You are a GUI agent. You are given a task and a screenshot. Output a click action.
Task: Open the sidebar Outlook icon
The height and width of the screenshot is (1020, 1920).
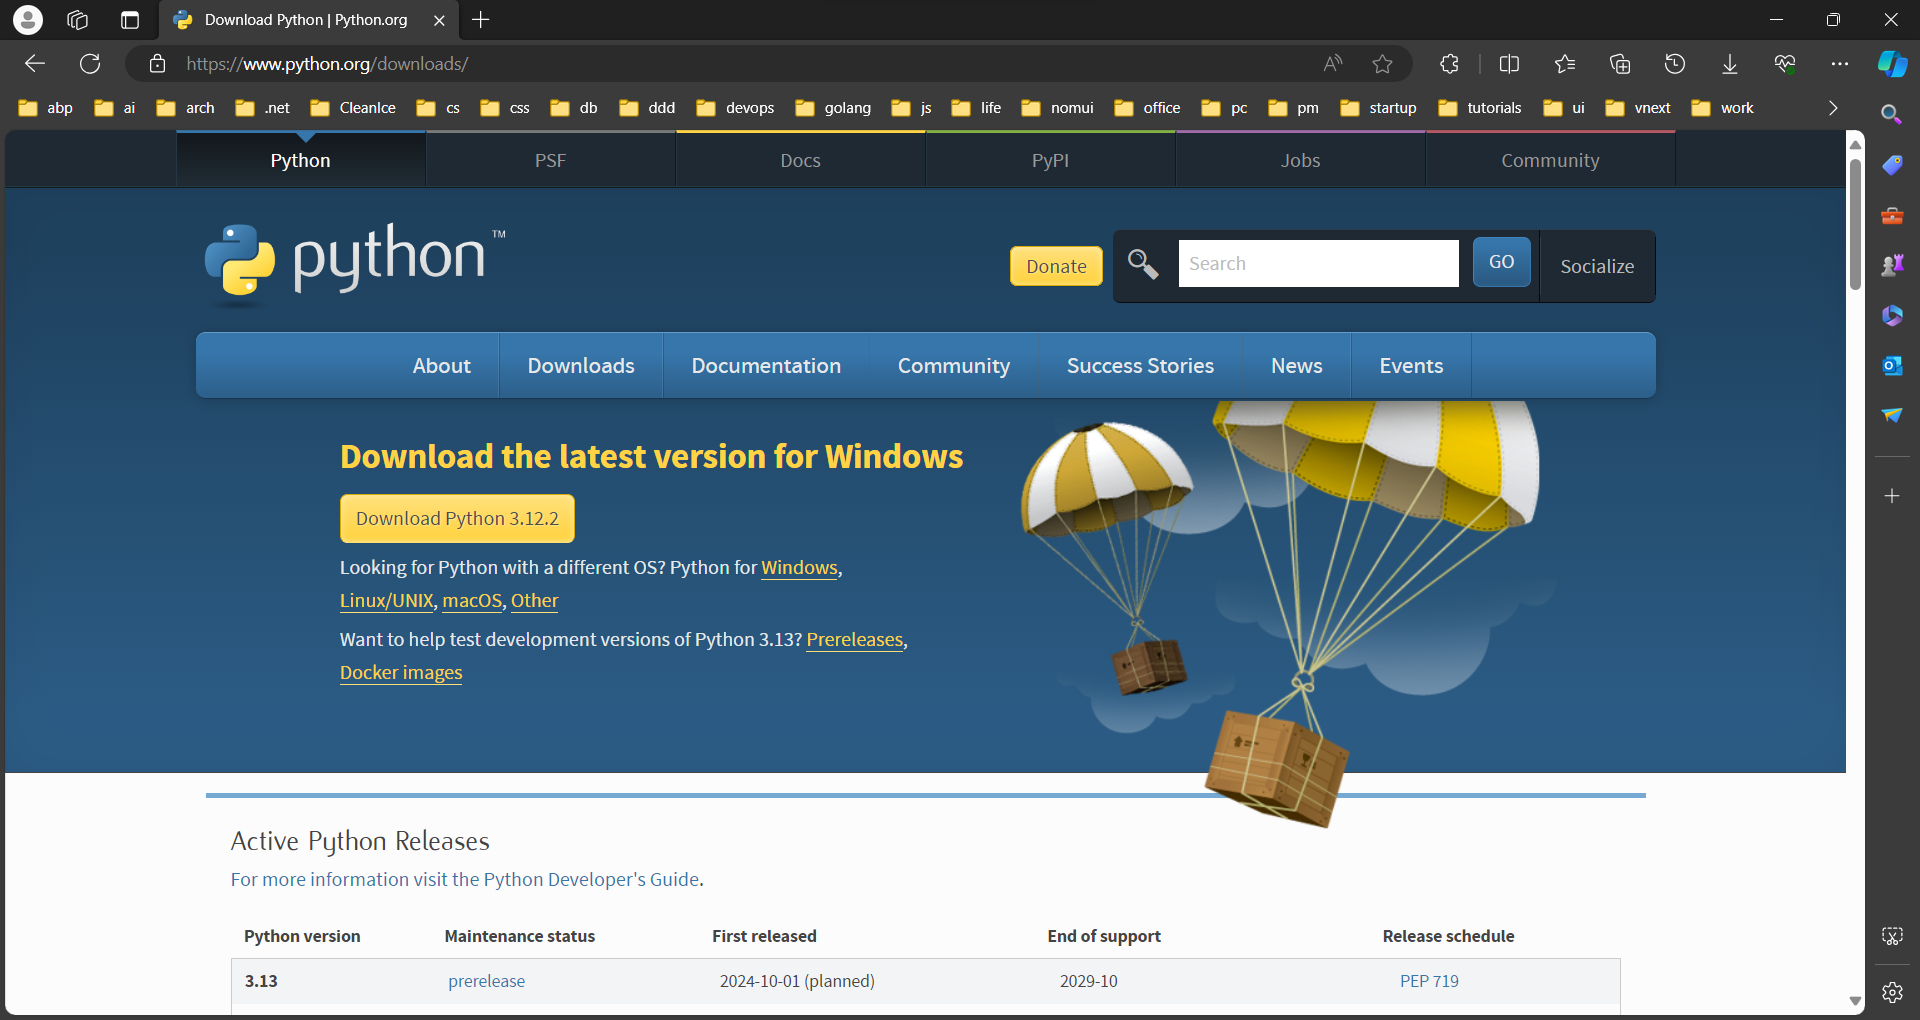click(1892, 365)
